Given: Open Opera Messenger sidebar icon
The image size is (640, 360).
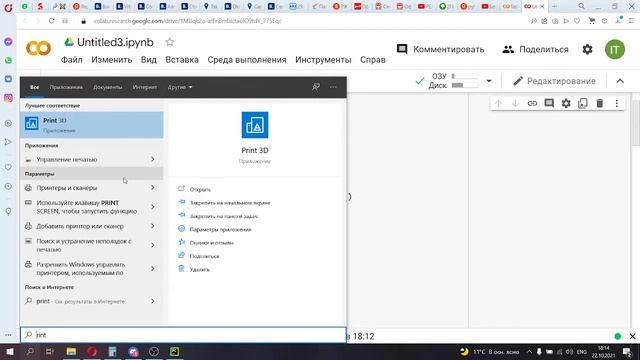Looking at the screenshot, I should pos(8,42).
